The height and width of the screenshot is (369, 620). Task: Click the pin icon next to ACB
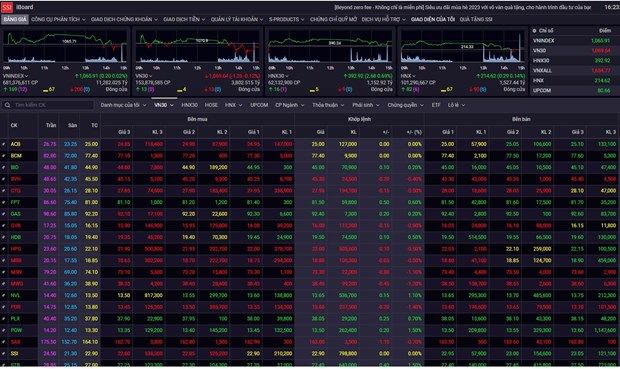4,144
